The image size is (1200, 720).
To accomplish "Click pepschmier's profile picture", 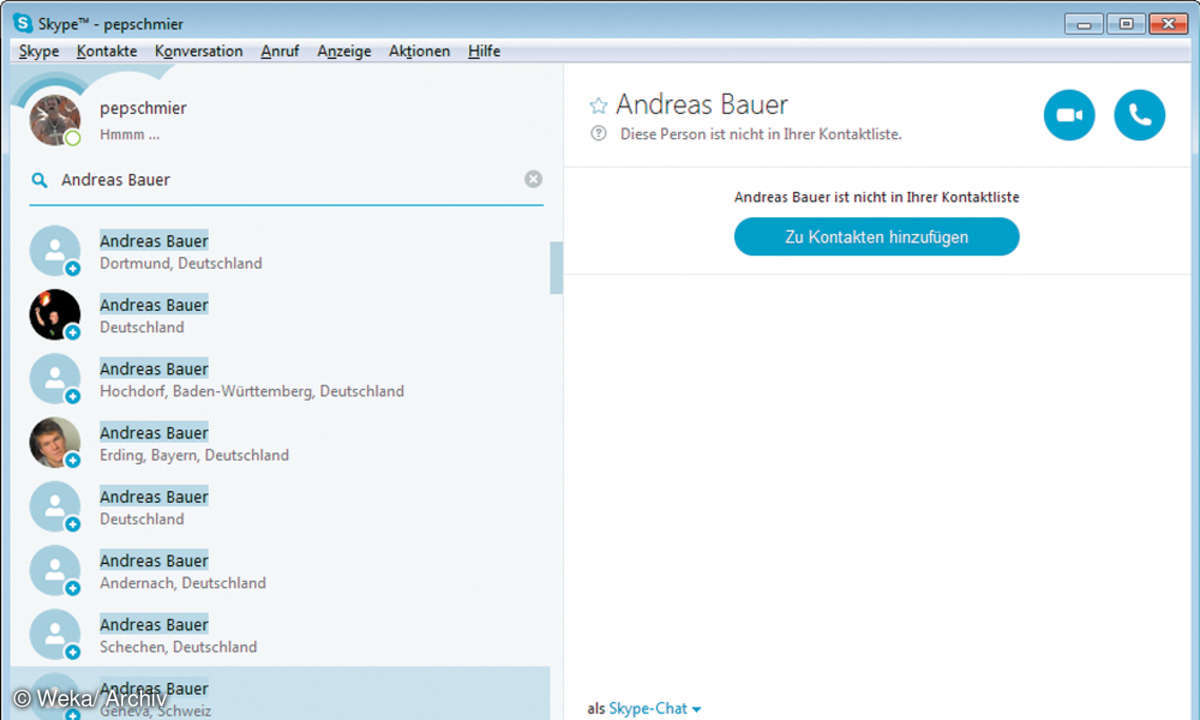I will [x=55, y=120].
